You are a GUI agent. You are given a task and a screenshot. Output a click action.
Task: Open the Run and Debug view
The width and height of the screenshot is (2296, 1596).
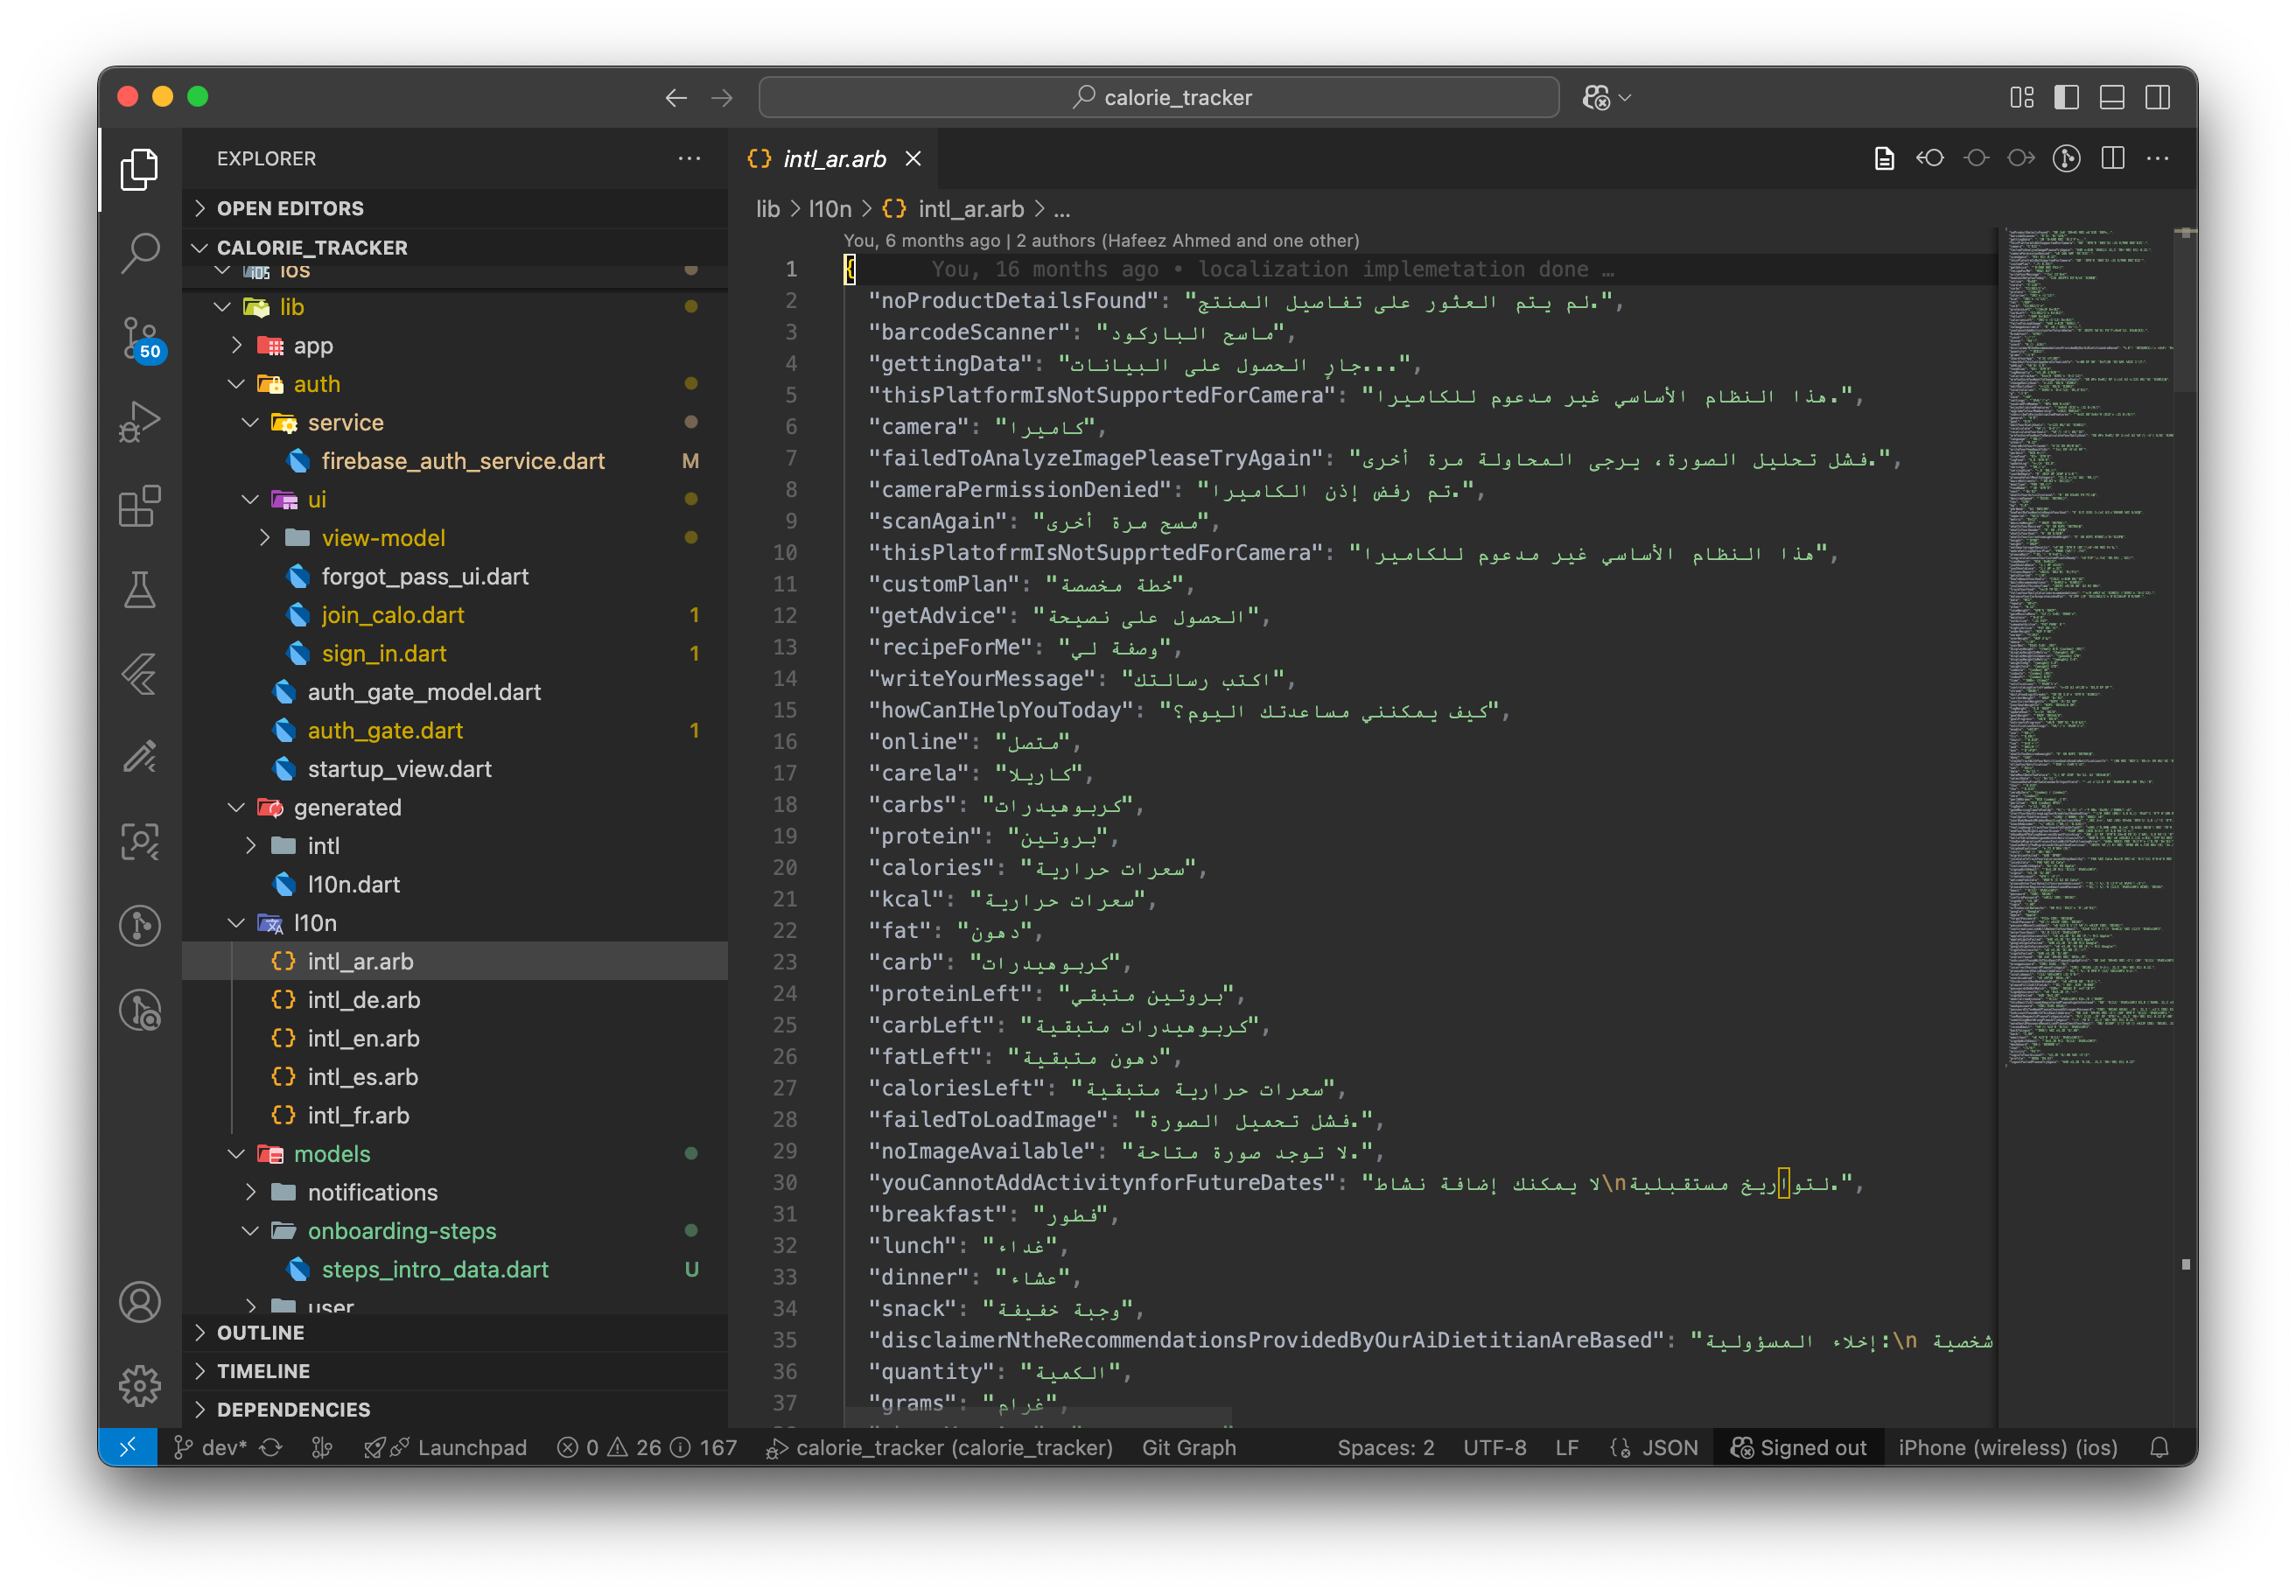(139, 421)
